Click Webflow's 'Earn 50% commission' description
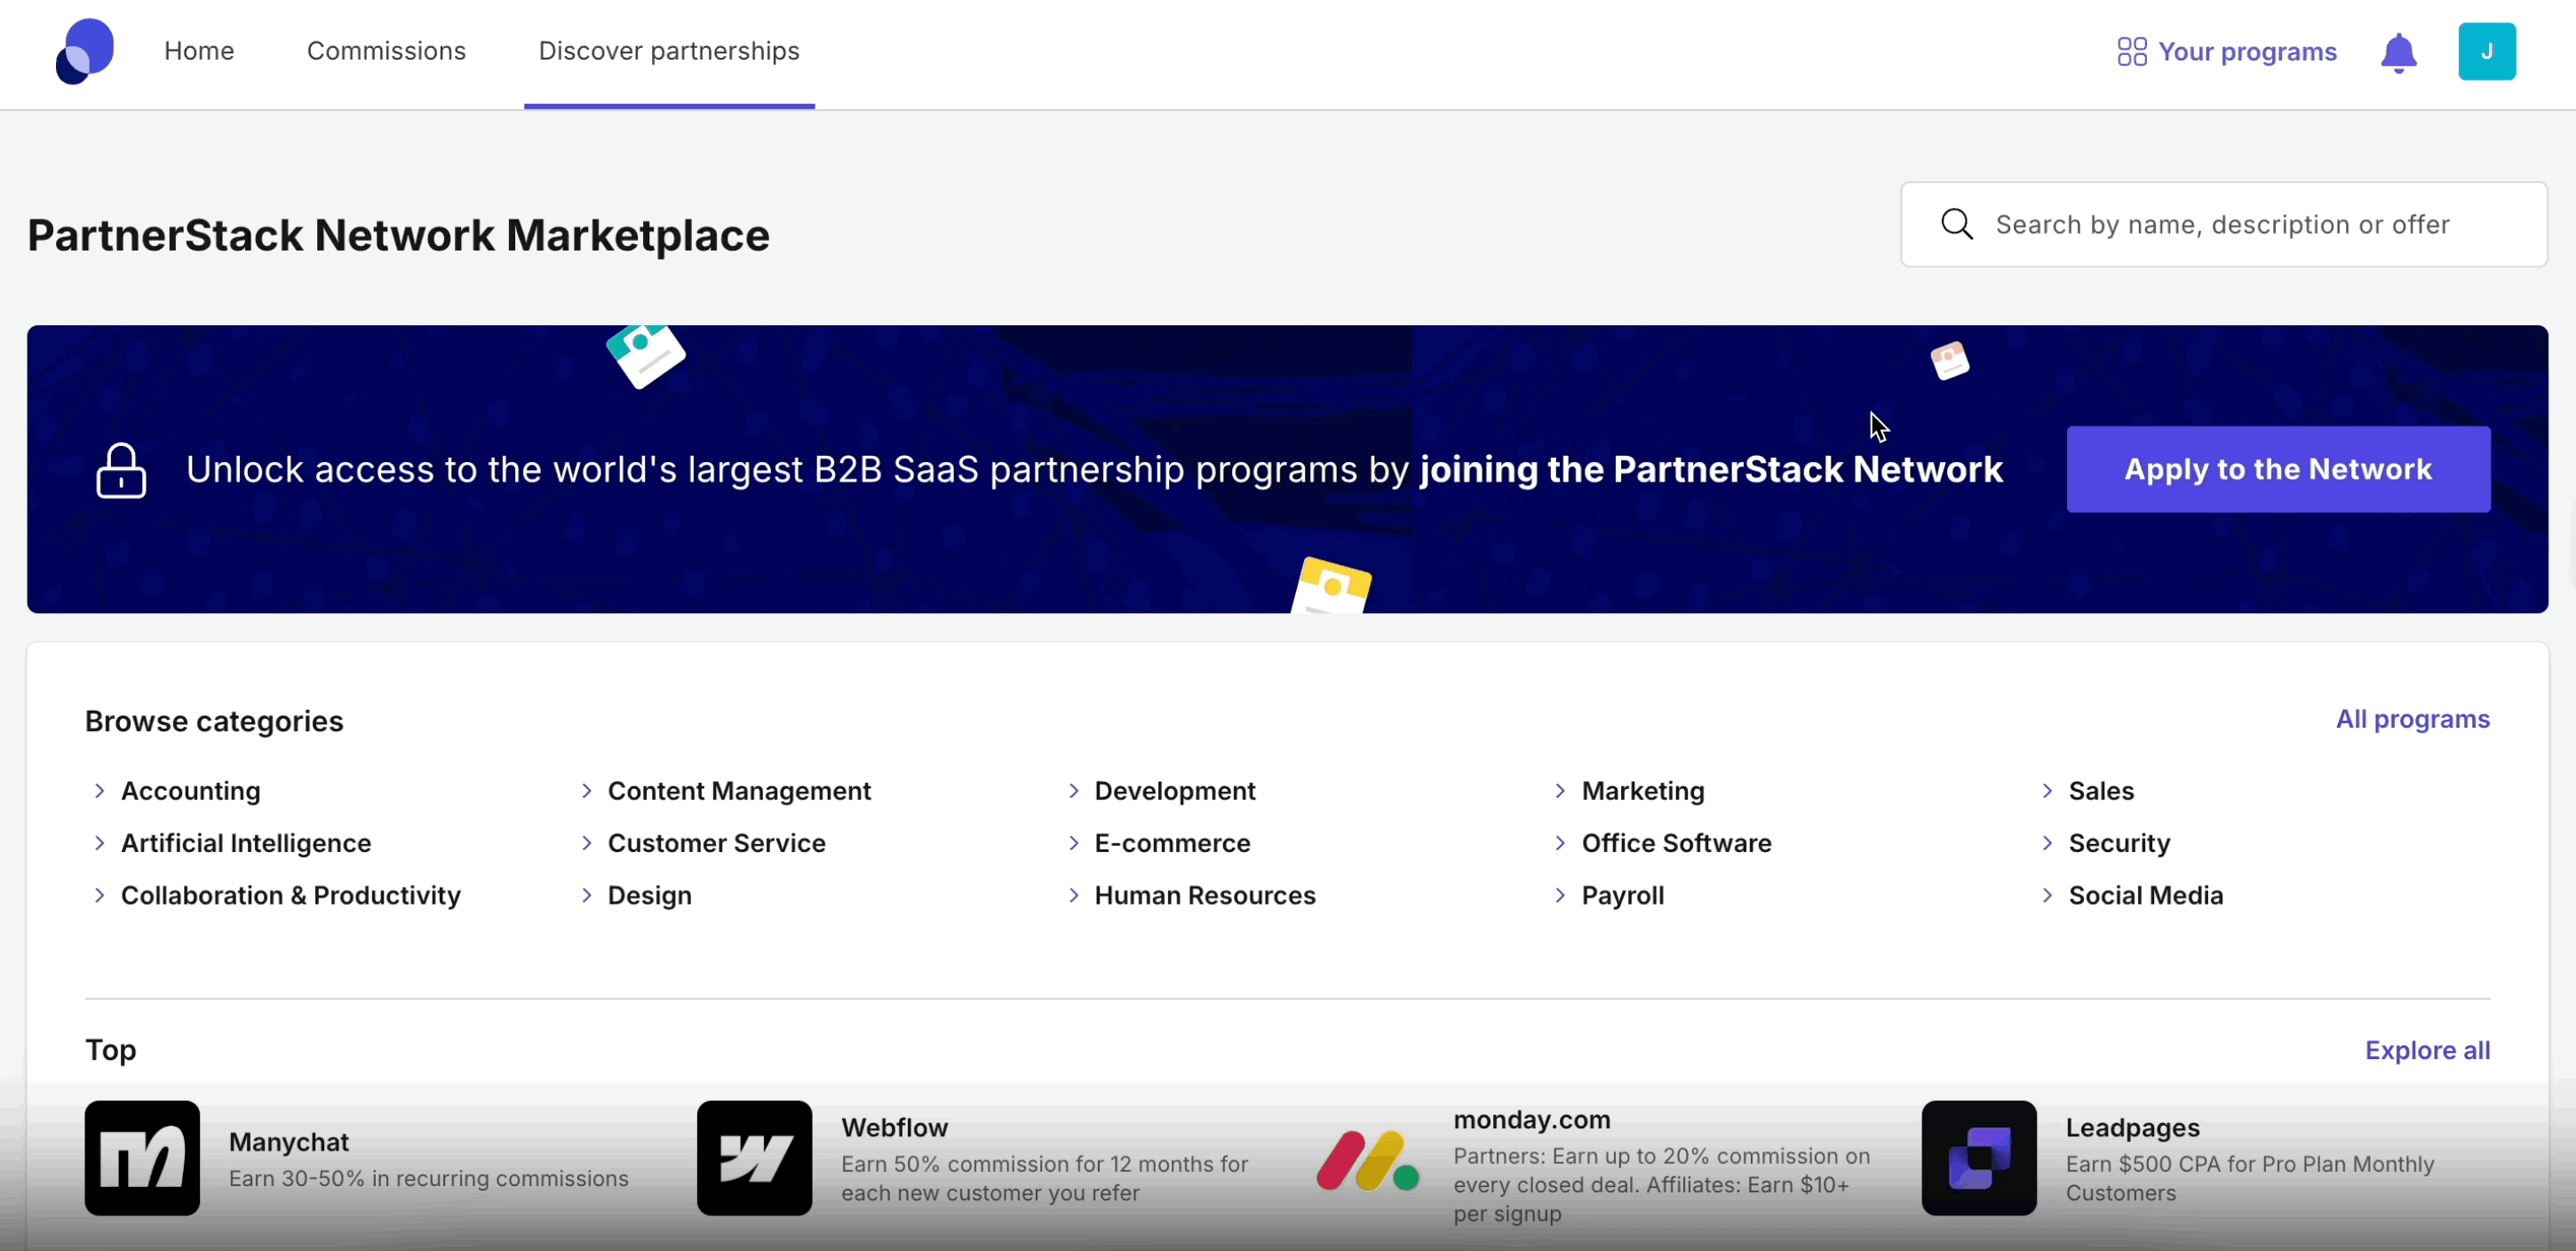This screenshot has height=1251, width=2576. 1044,1178
